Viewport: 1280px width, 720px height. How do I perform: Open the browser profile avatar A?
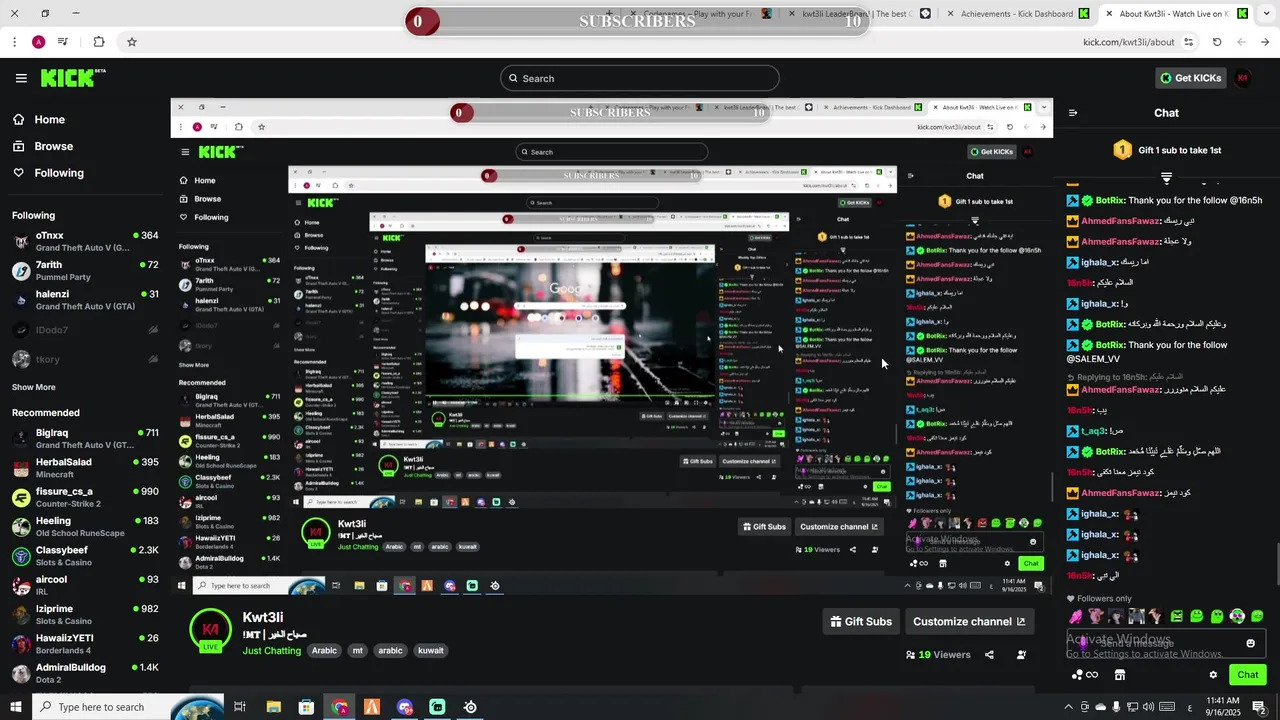pos(38,42)
